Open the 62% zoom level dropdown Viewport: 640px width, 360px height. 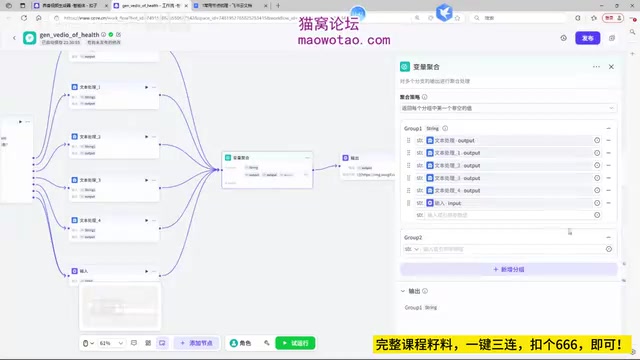coord(111,343)
